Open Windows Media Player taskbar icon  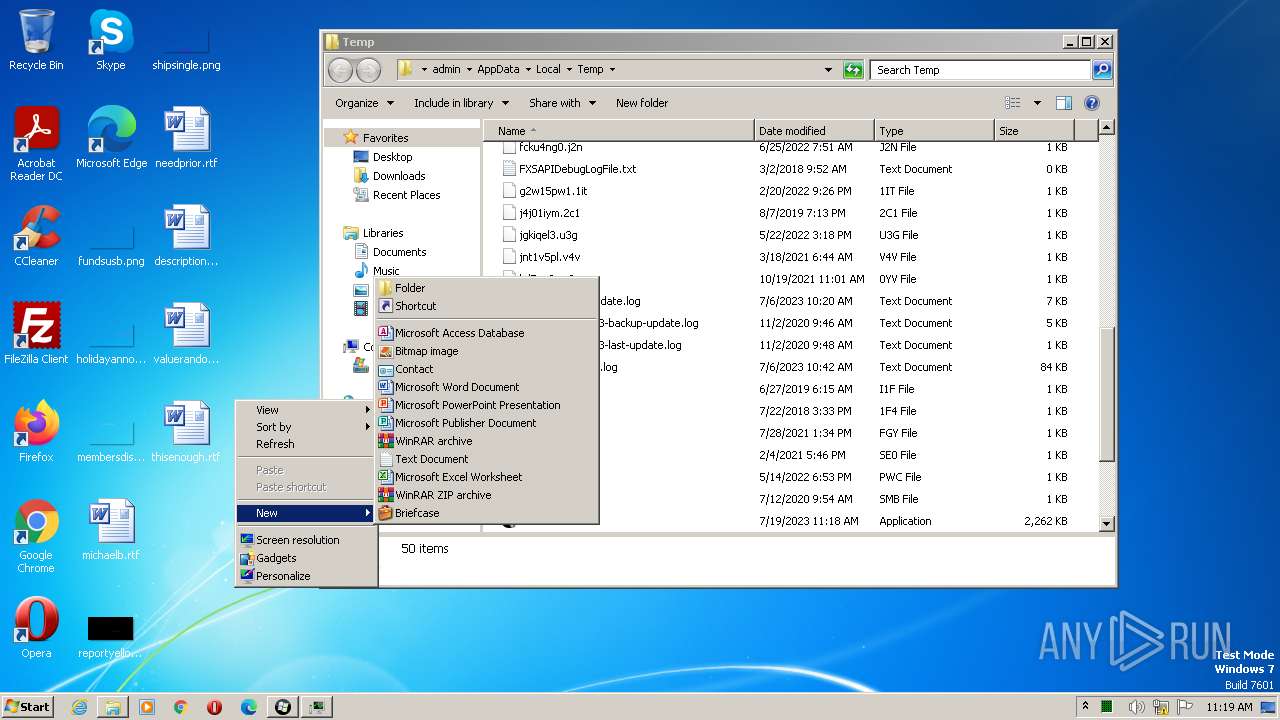pyautogui.click(x=147, y=707)
